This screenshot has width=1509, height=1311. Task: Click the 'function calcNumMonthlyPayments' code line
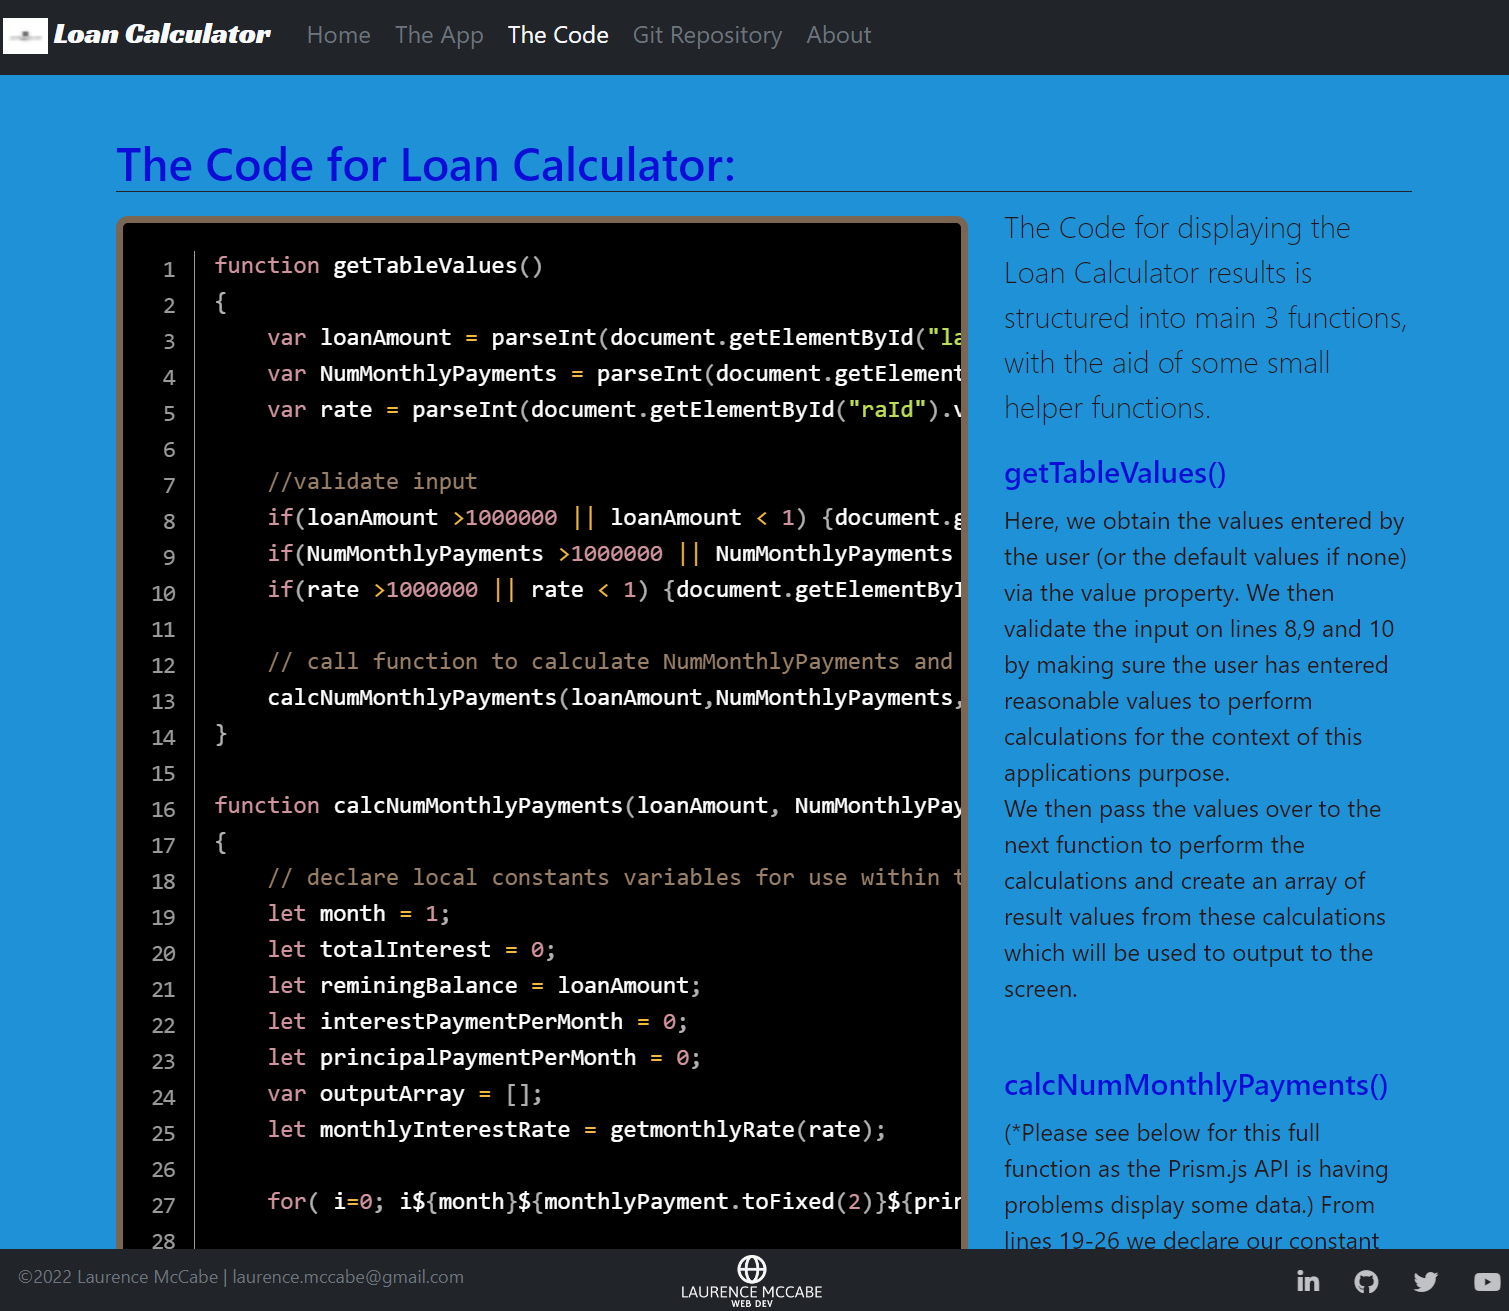pyautogui.click(x=588, y=806)
